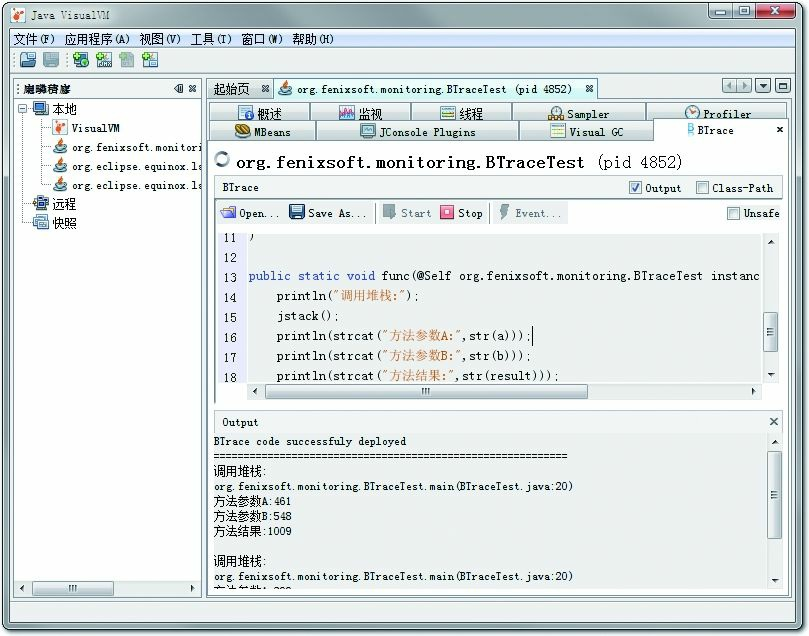Click the Save As... button
Image resolution: width=809 pixels, height=636 pixels.
tap(328, 213)
